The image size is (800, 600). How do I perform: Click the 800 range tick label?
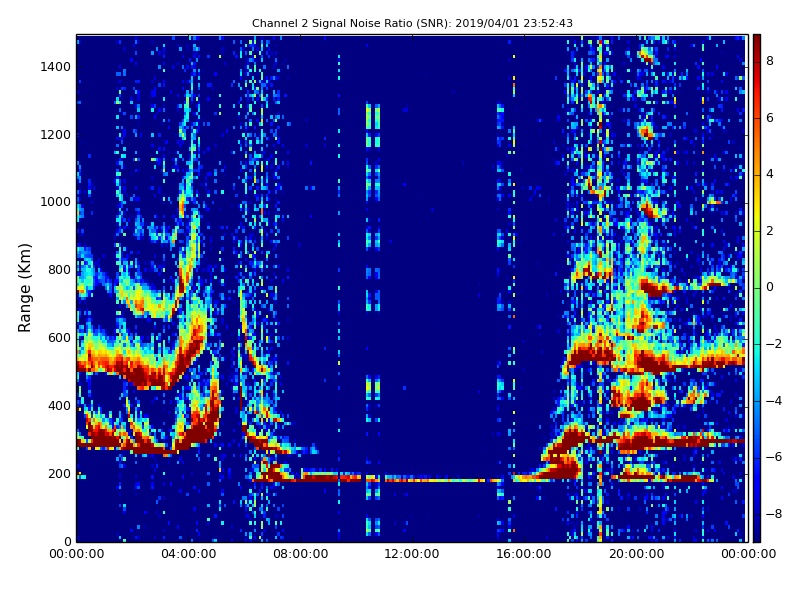[59, 270]
